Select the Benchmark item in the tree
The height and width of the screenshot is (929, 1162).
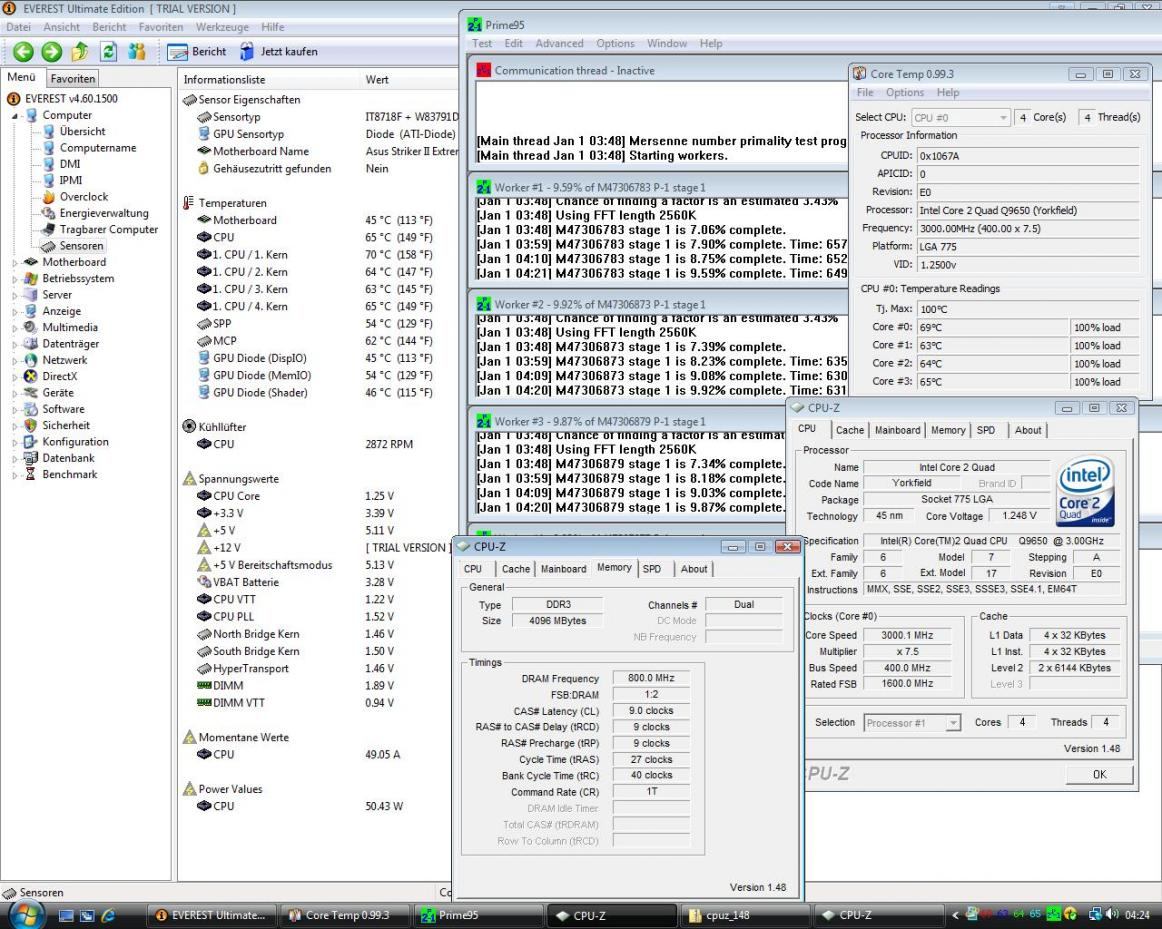pos(69,474)
